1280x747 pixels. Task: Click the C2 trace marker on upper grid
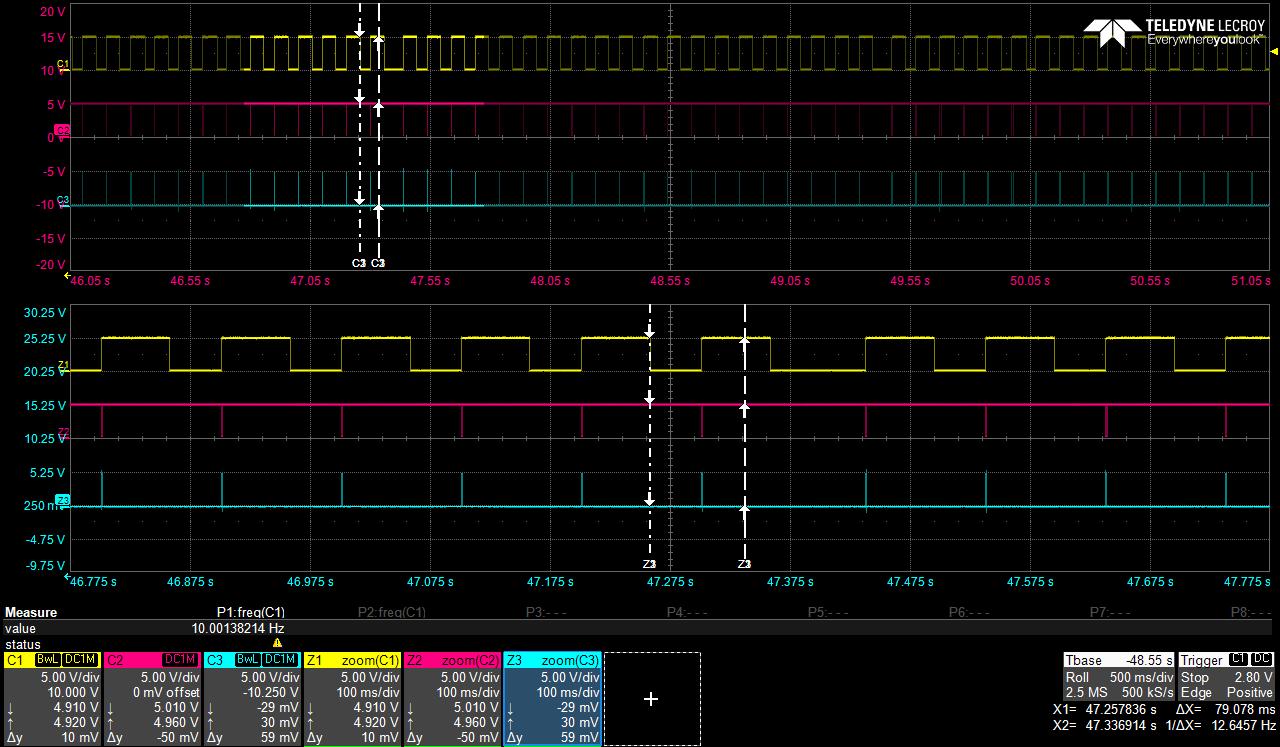[62, 131]
